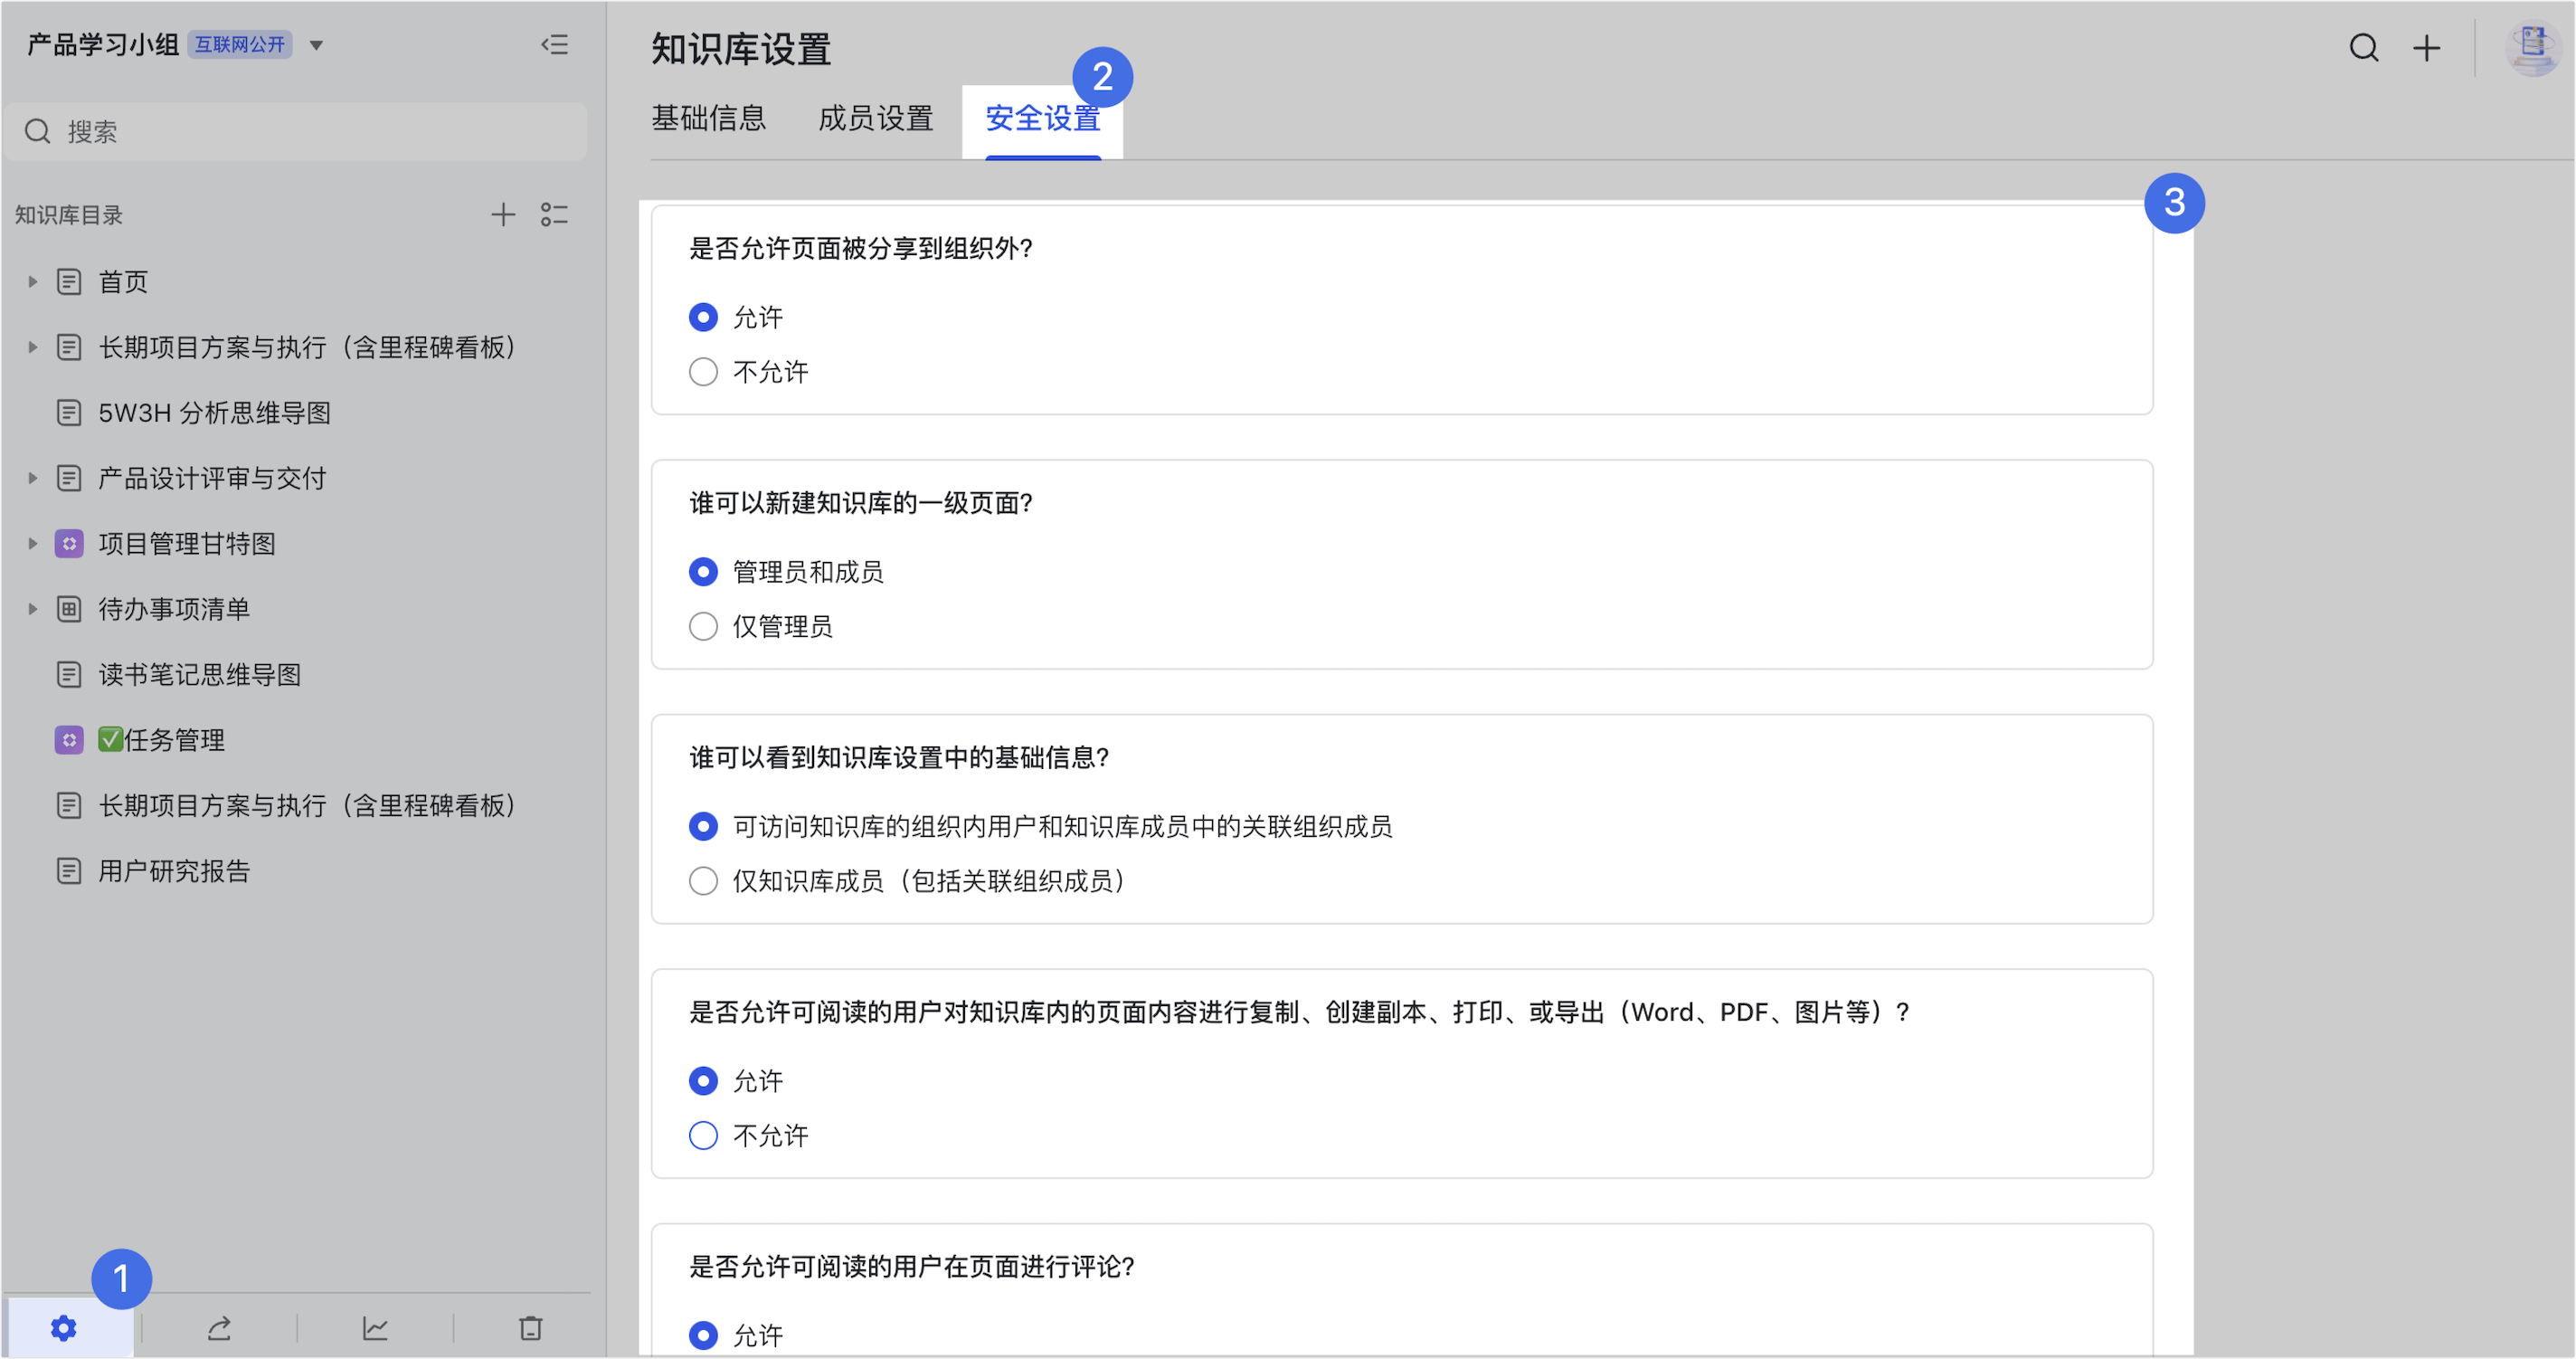Click the 产品学习小组 knowledge base title

pyautogui.click(x=103, y=45)
